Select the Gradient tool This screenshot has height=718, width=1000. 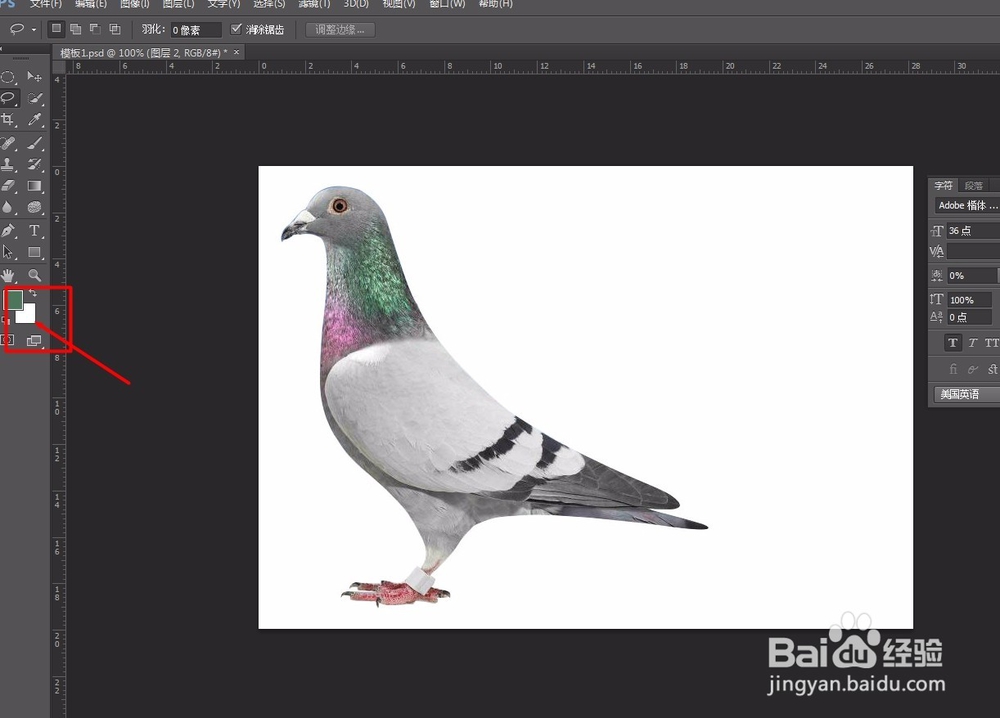pyautogui.click(x=34, y=186)
